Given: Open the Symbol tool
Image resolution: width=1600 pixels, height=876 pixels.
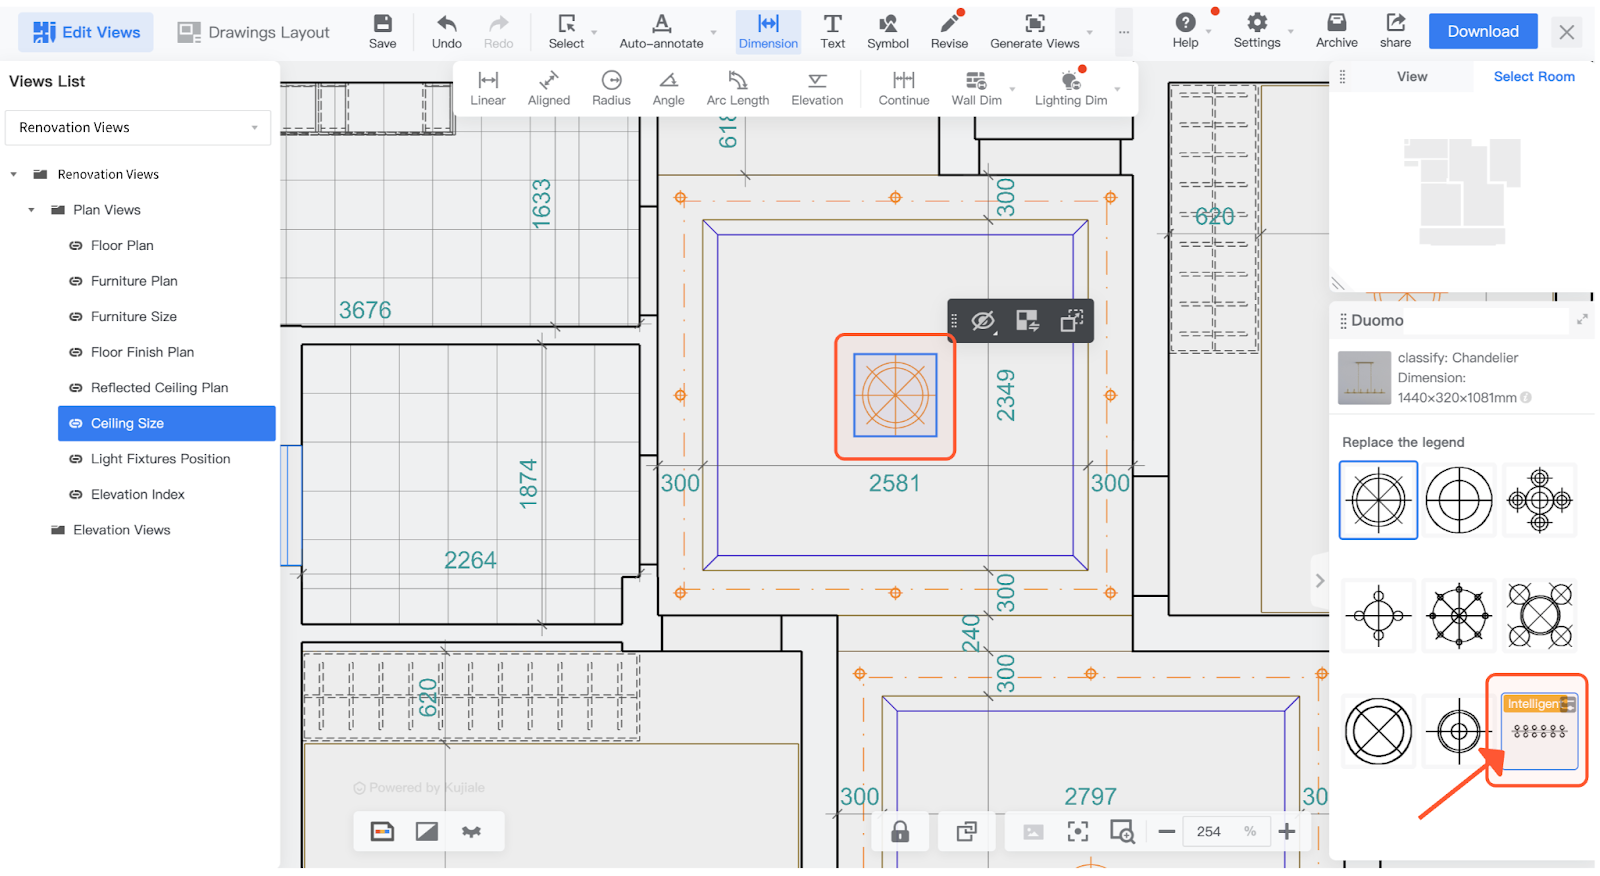Looking at the screenshot, I should coord(887,31).
